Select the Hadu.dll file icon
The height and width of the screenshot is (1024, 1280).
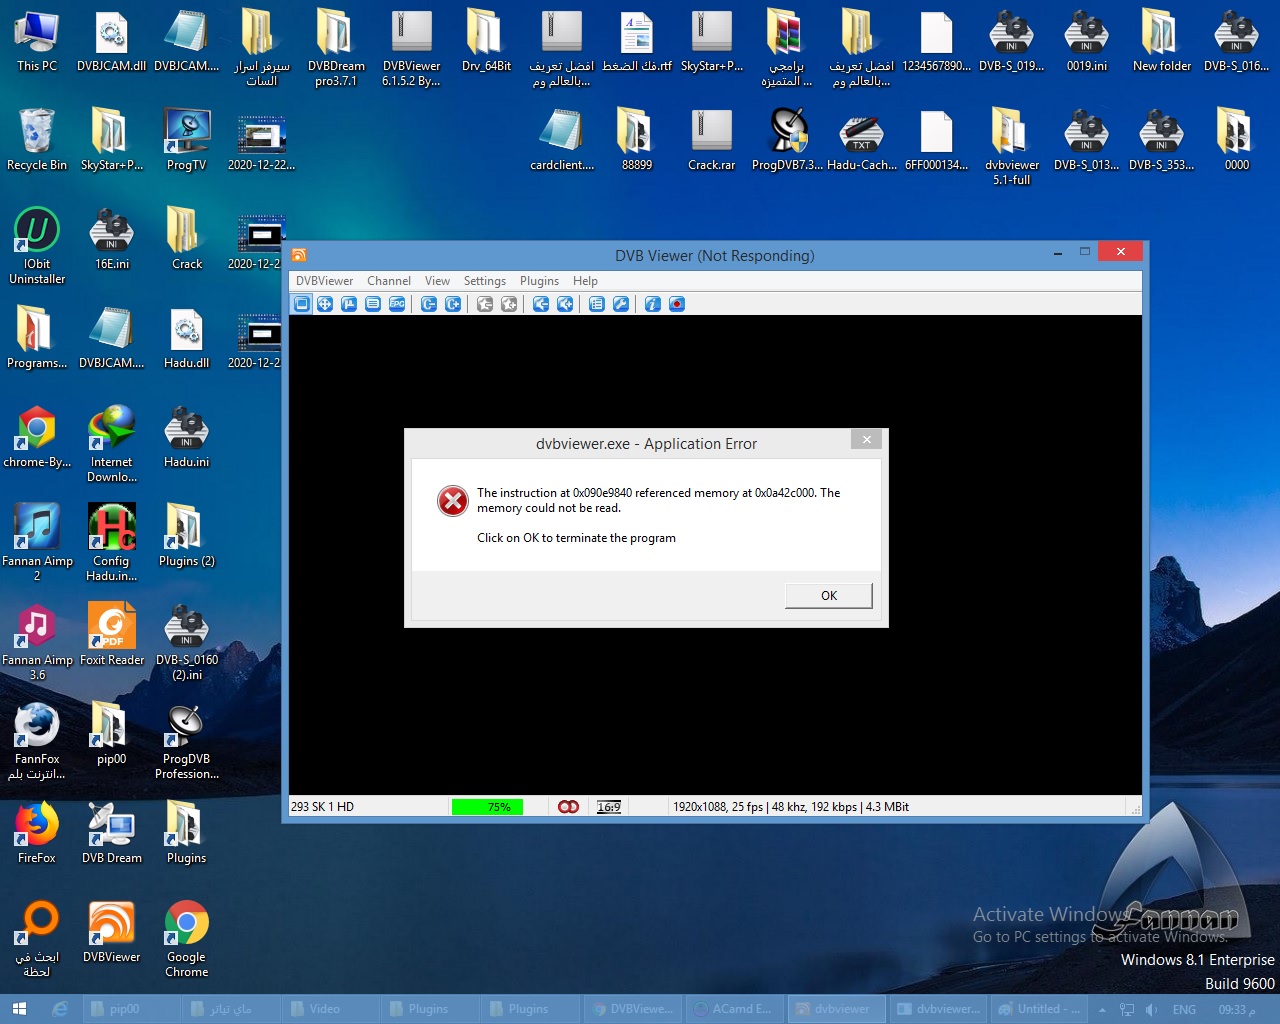pos(187,338)
